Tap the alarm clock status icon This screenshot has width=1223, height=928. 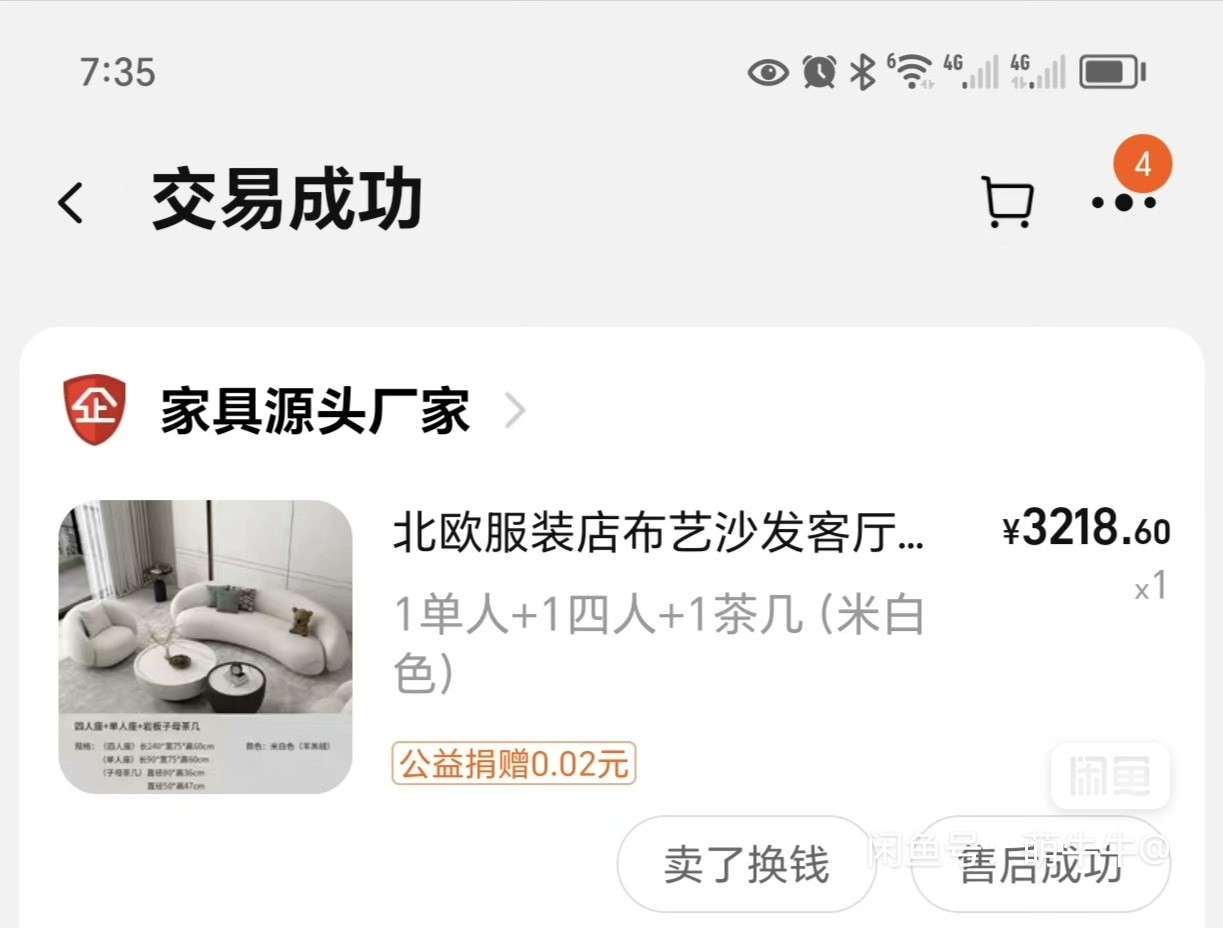click(819, 72)
